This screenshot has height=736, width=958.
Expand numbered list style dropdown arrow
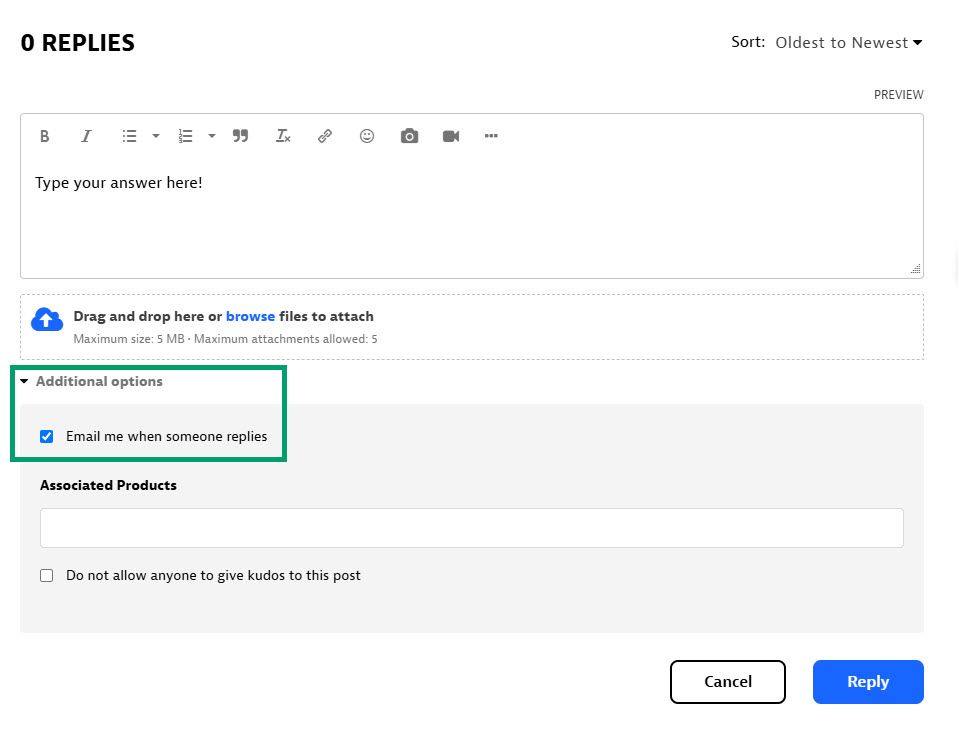pyautogui.click(x=212, y=136)
